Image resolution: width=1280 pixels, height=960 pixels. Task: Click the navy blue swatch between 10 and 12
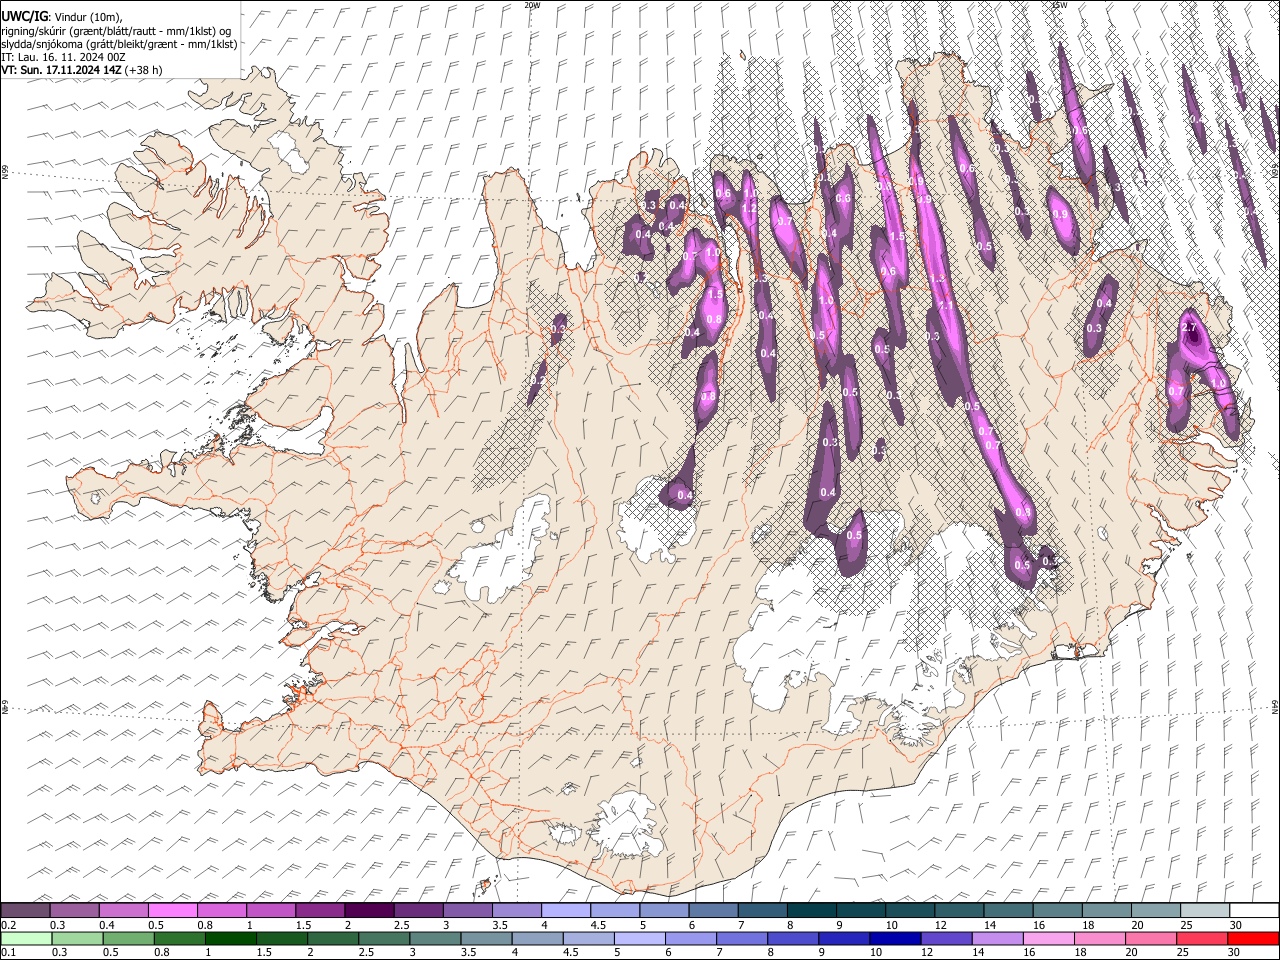[896, 938]
